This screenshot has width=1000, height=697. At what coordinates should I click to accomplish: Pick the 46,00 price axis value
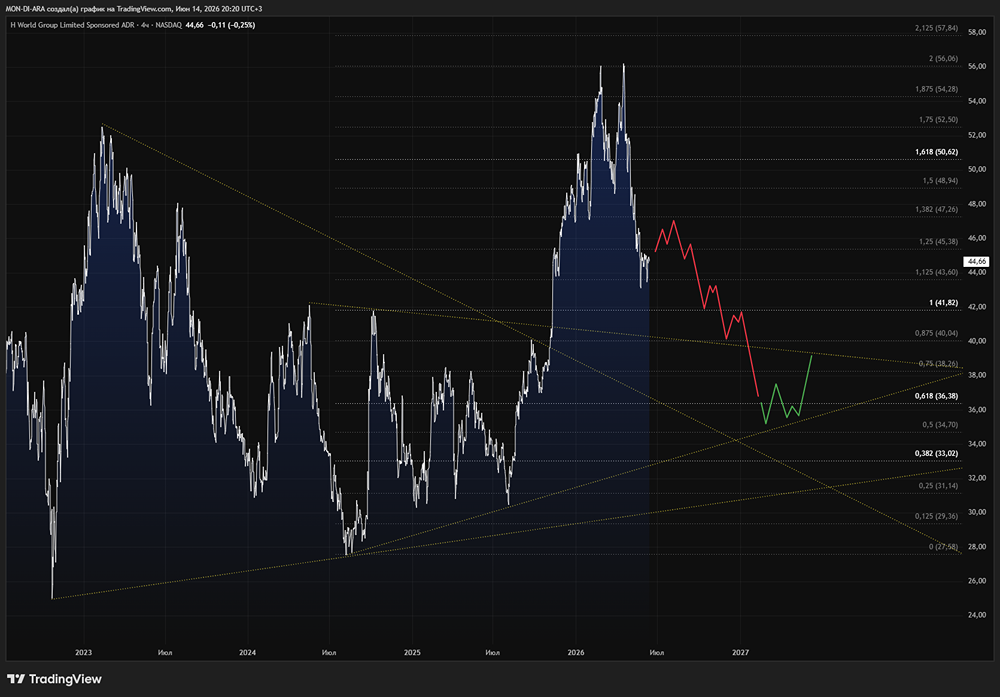[976, 238]
